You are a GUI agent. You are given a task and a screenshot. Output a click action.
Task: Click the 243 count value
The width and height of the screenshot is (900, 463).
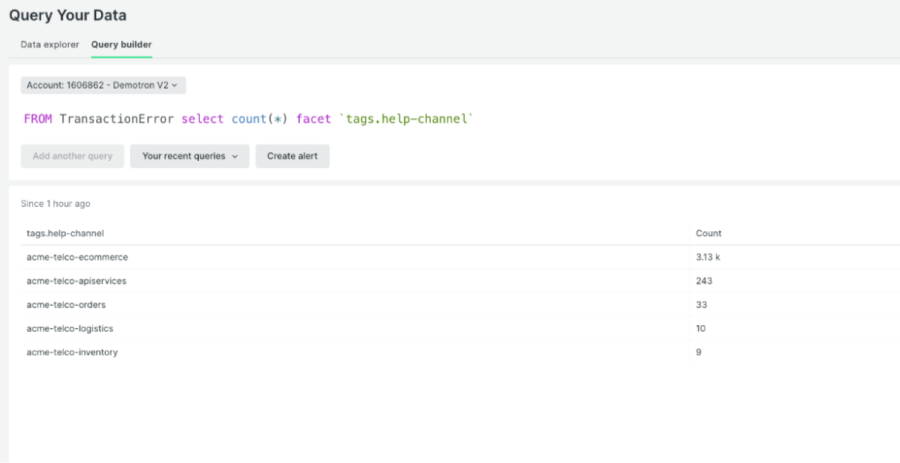tap(704, 281)
